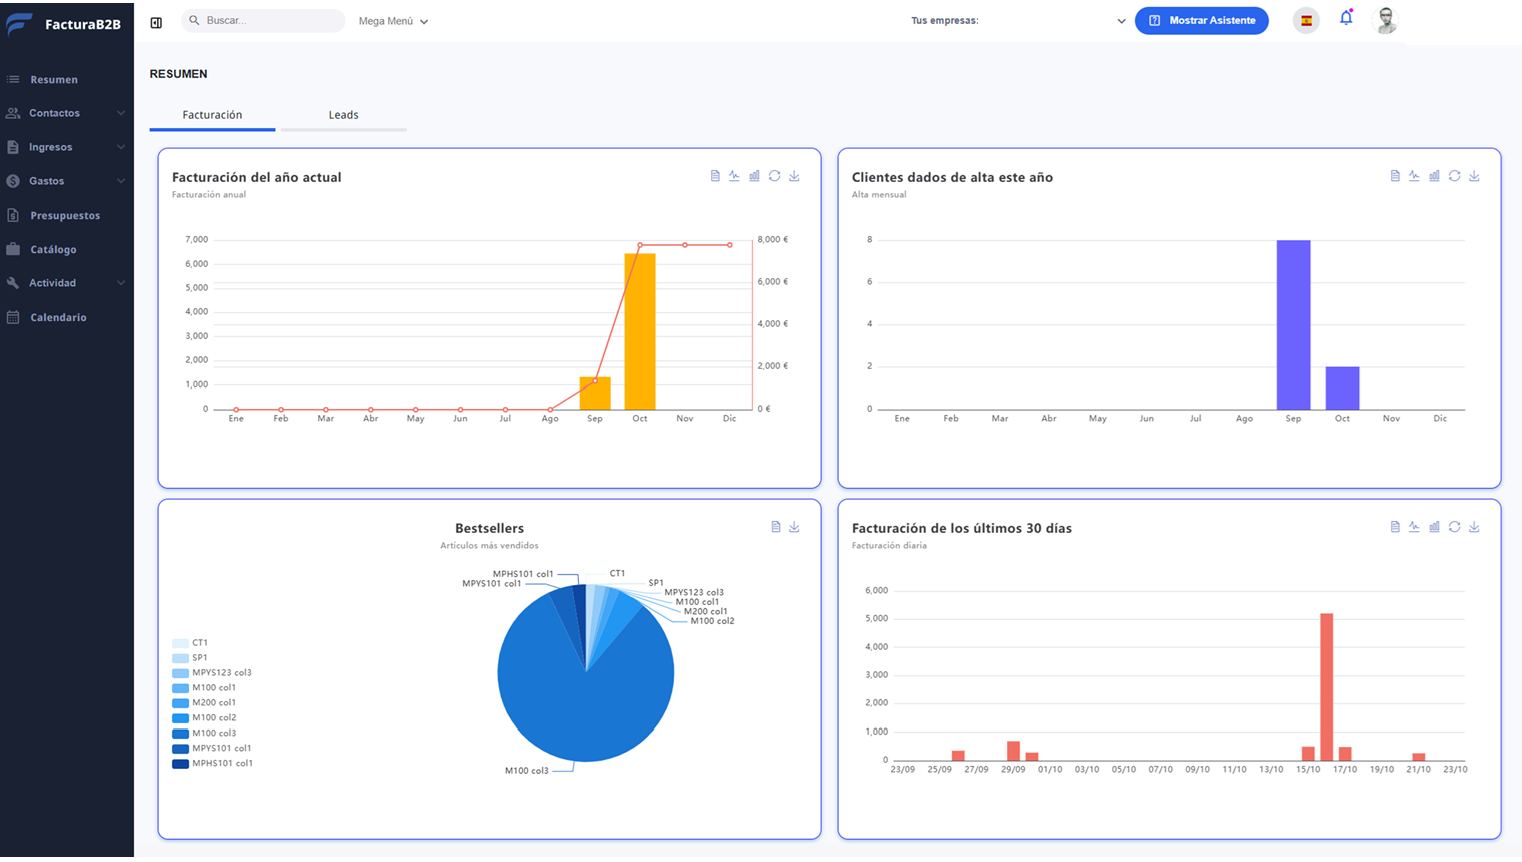Toggle CT1 series in Bestsellers legend
This screenshot has height=862, width=1522.
199,643
